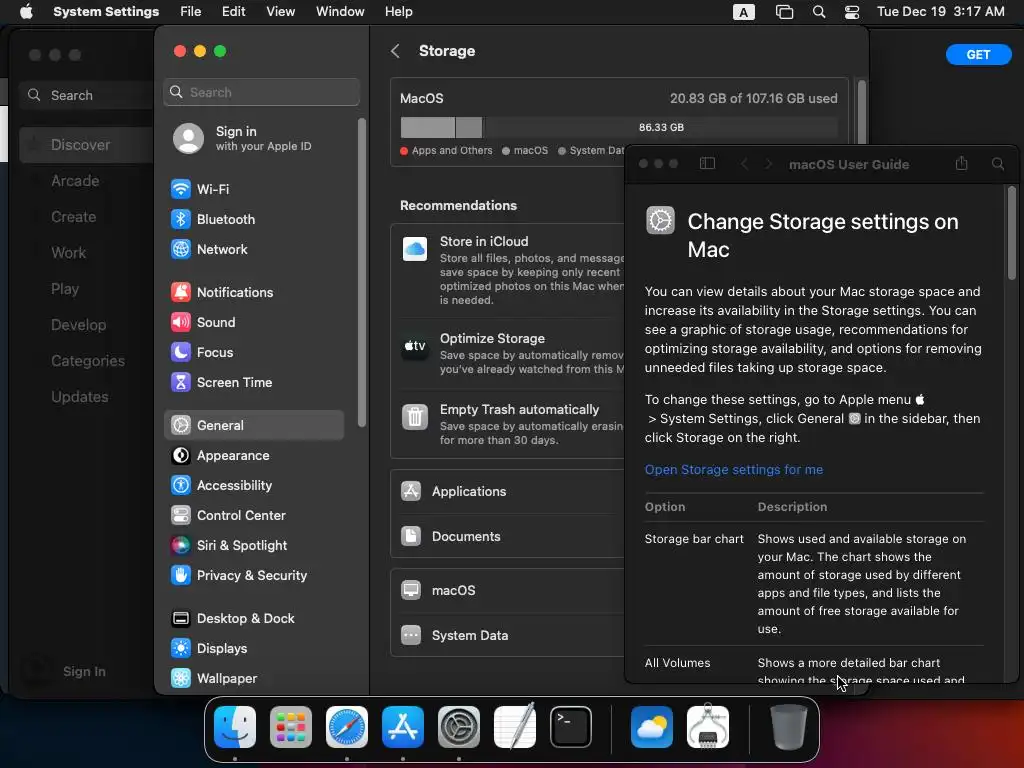This screenshot has width=1024, height=768.
Task: Click settings sidebar scrollbar
Action: pyautogui.click(x=362, y=272)
